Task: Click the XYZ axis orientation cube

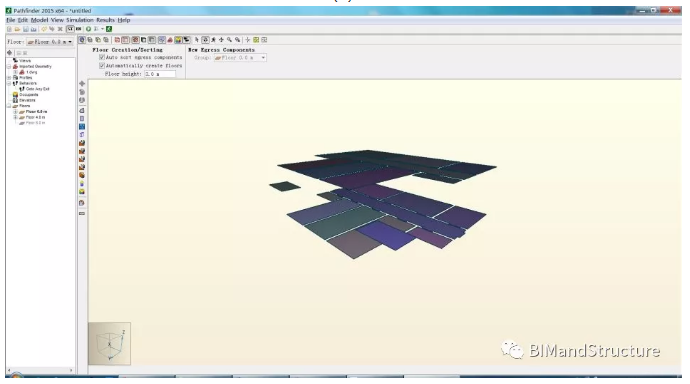Action: [x=110, y=344]
